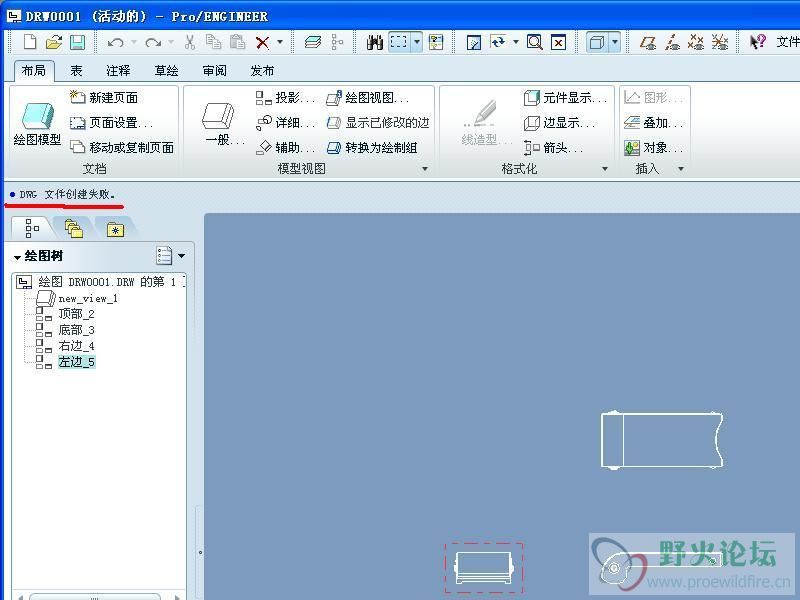Select the folder browser navigator tab

point(74,229)
